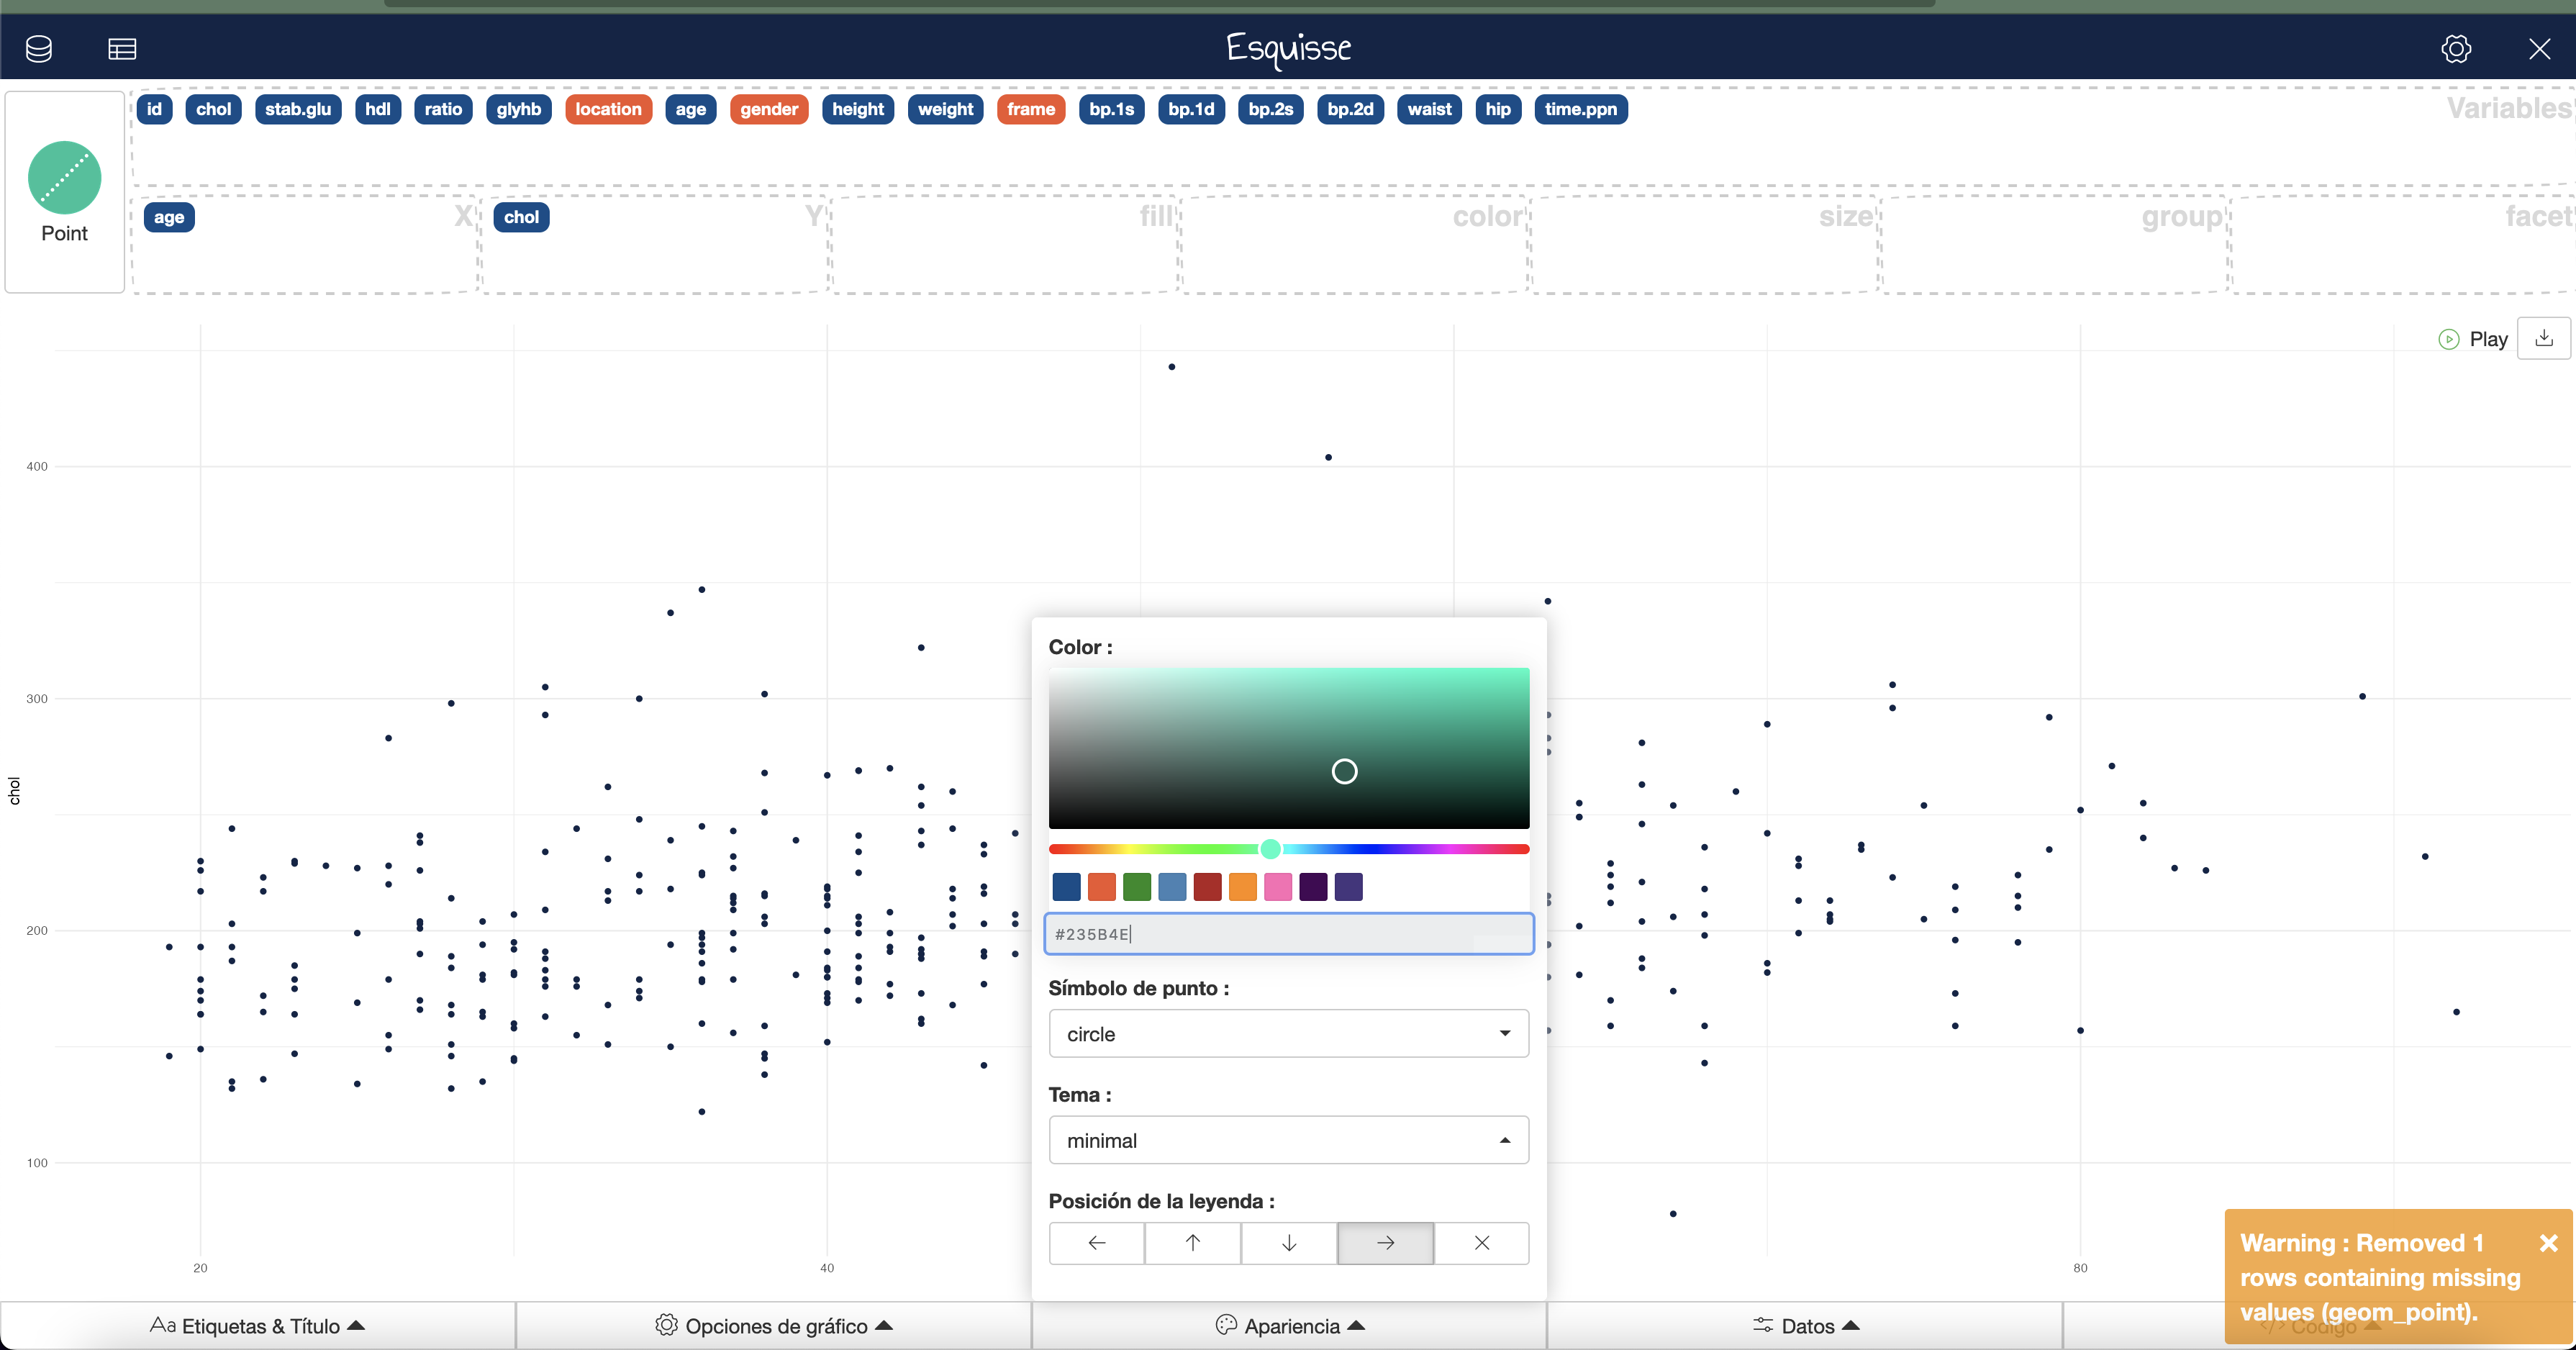Open the data import database icon

click(x=39, y=48)
